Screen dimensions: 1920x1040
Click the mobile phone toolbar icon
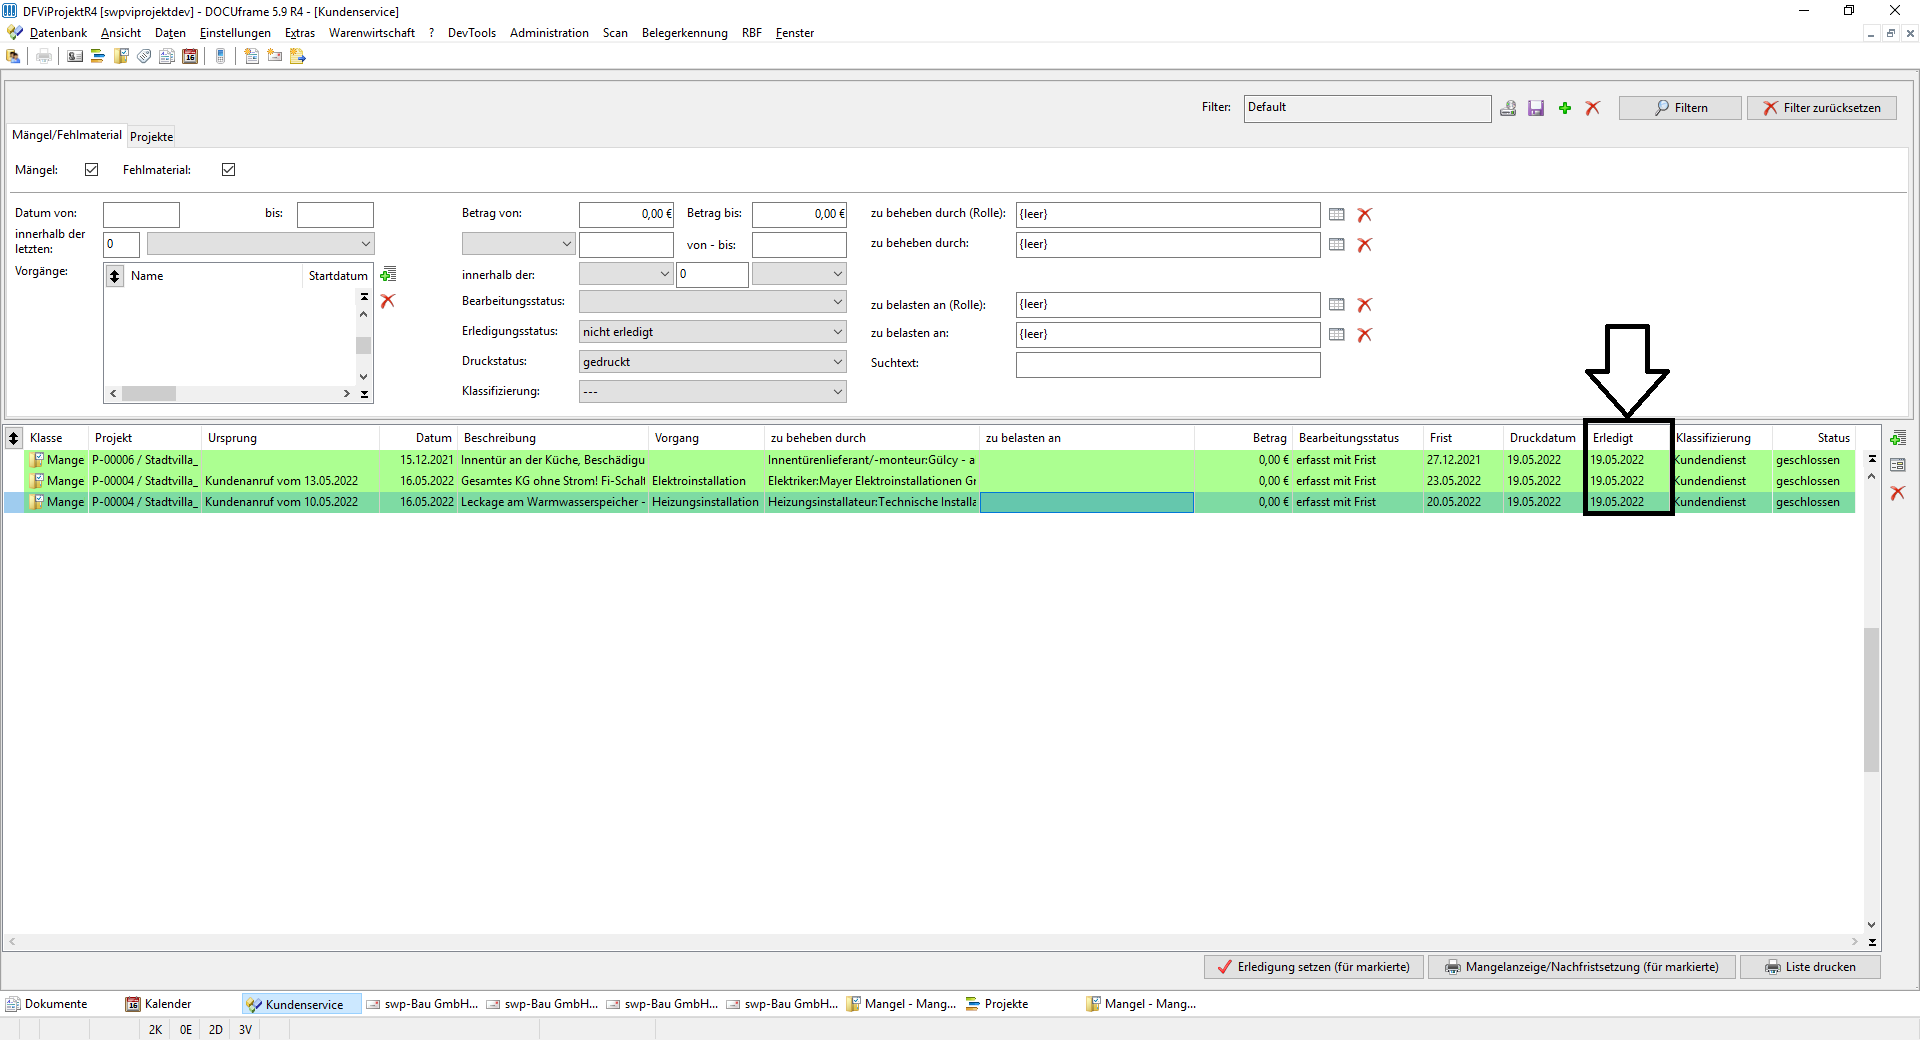pos(221,56)
